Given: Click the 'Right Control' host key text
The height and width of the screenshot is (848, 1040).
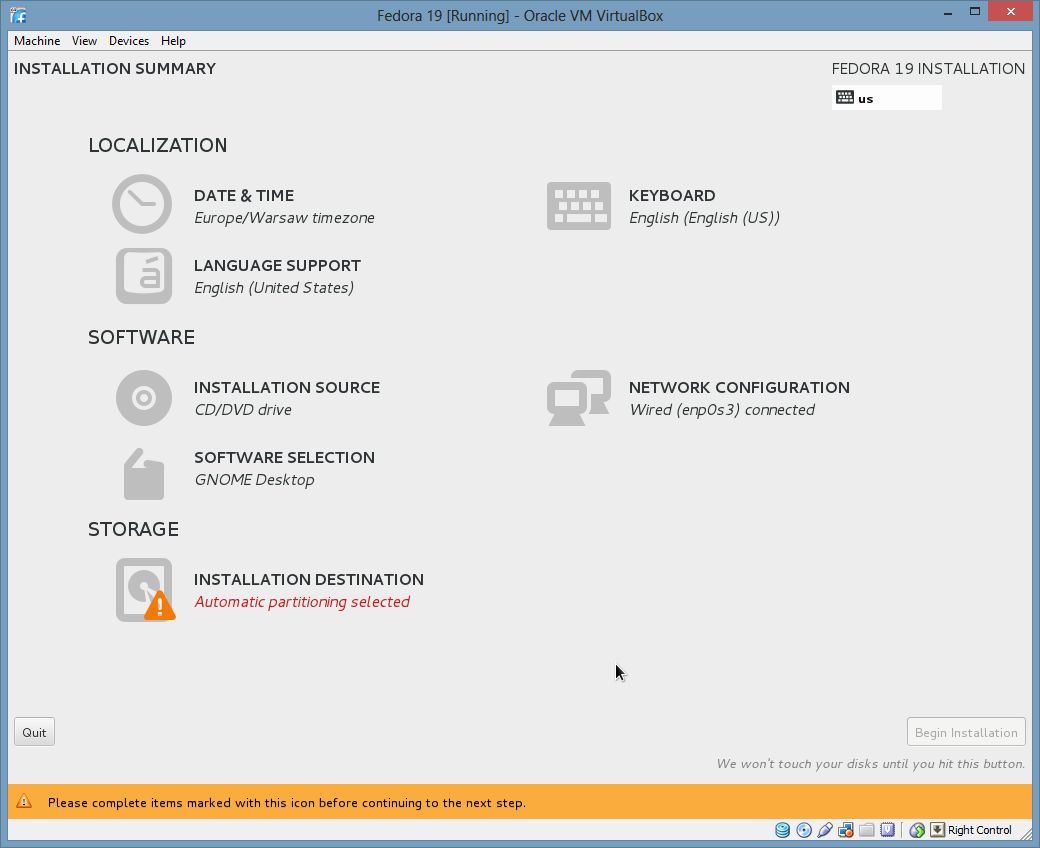Looking at the screenshot, I should click(980, 830).
